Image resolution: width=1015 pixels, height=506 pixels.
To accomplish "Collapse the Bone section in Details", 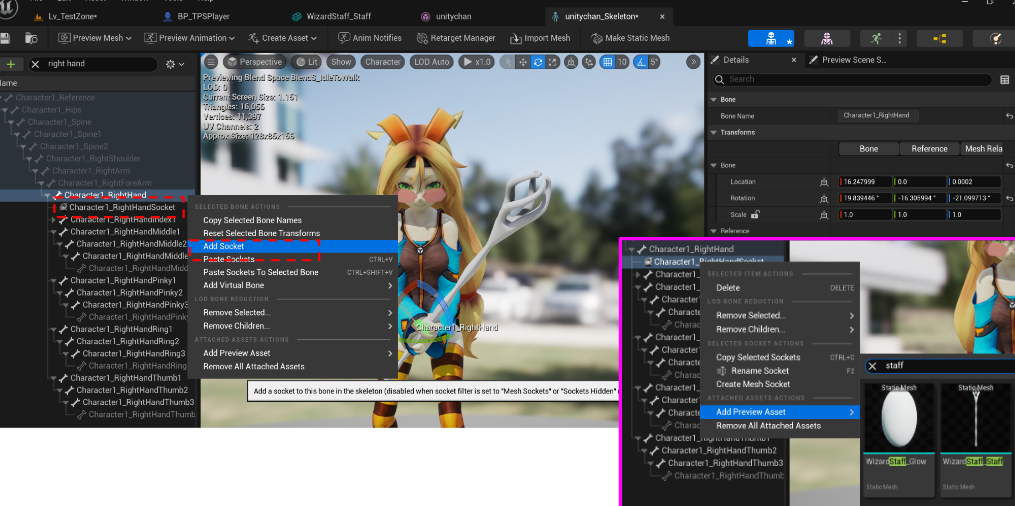I will [714, 100].
